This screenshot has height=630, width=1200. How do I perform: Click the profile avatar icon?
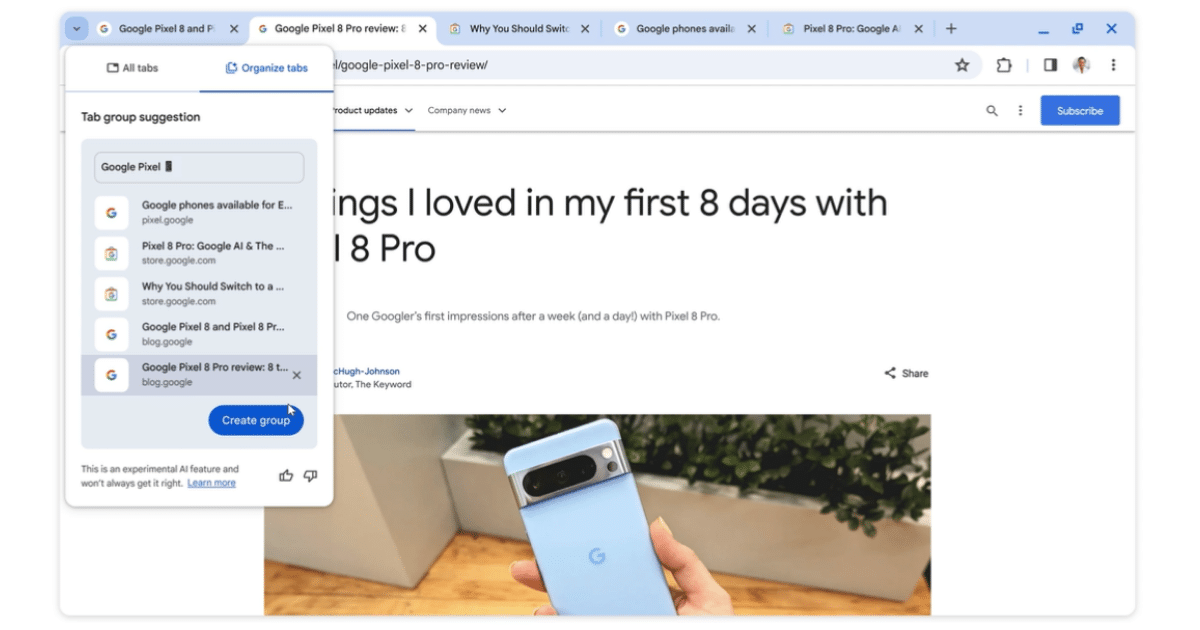[x=1081, y=65]
